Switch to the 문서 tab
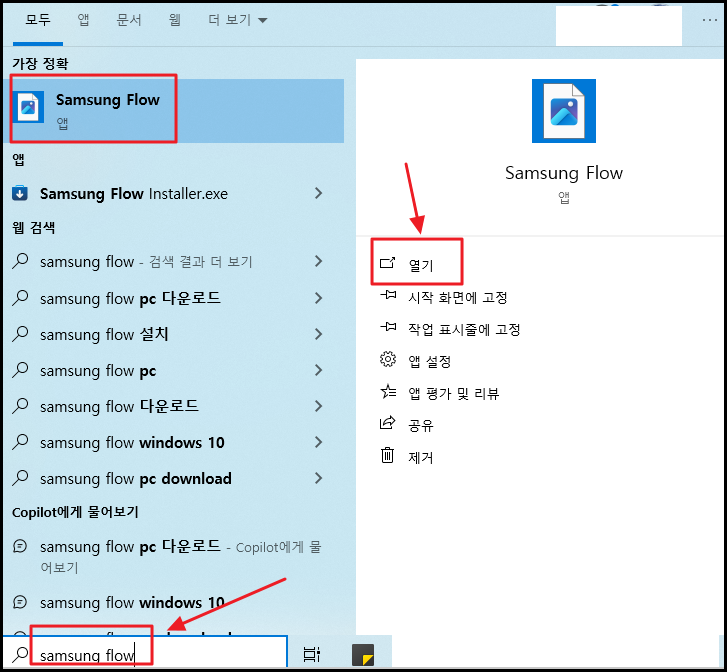 tap(129, 19)
